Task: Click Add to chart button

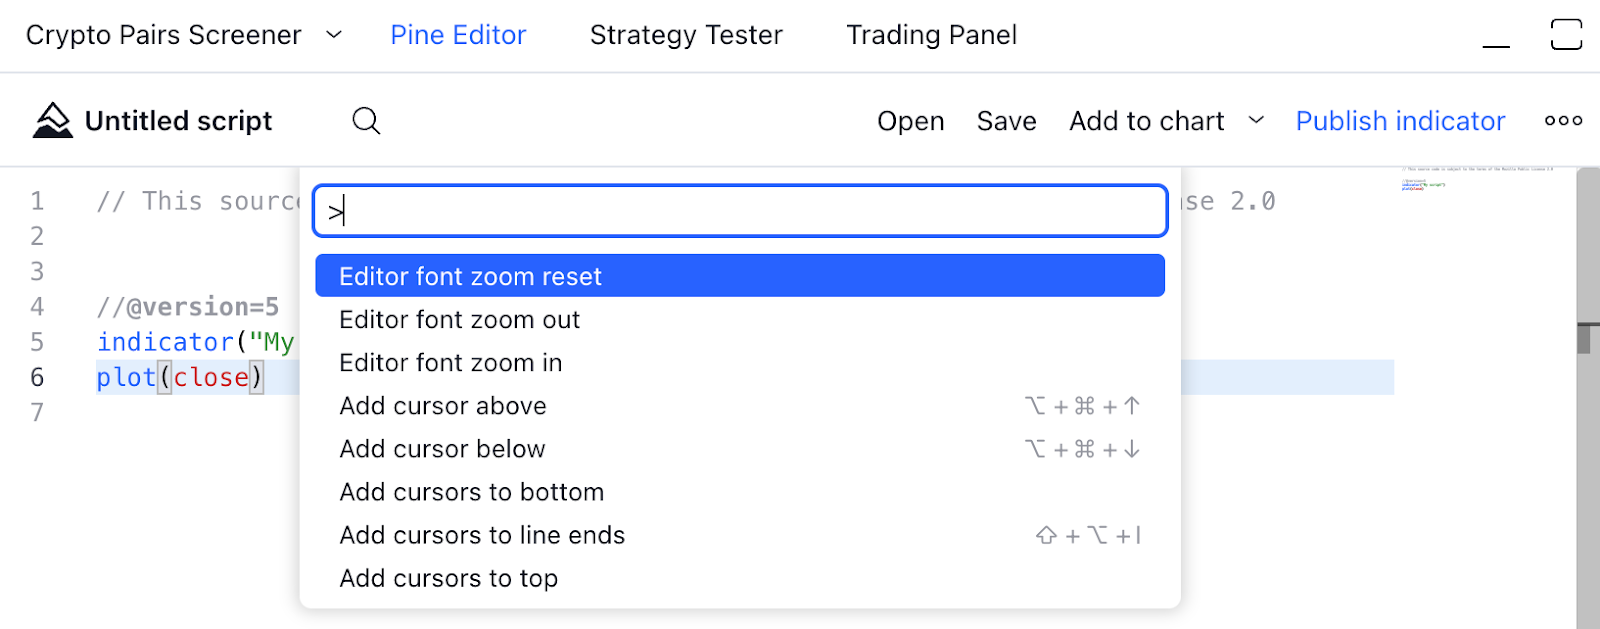Action: [1146, 121]
